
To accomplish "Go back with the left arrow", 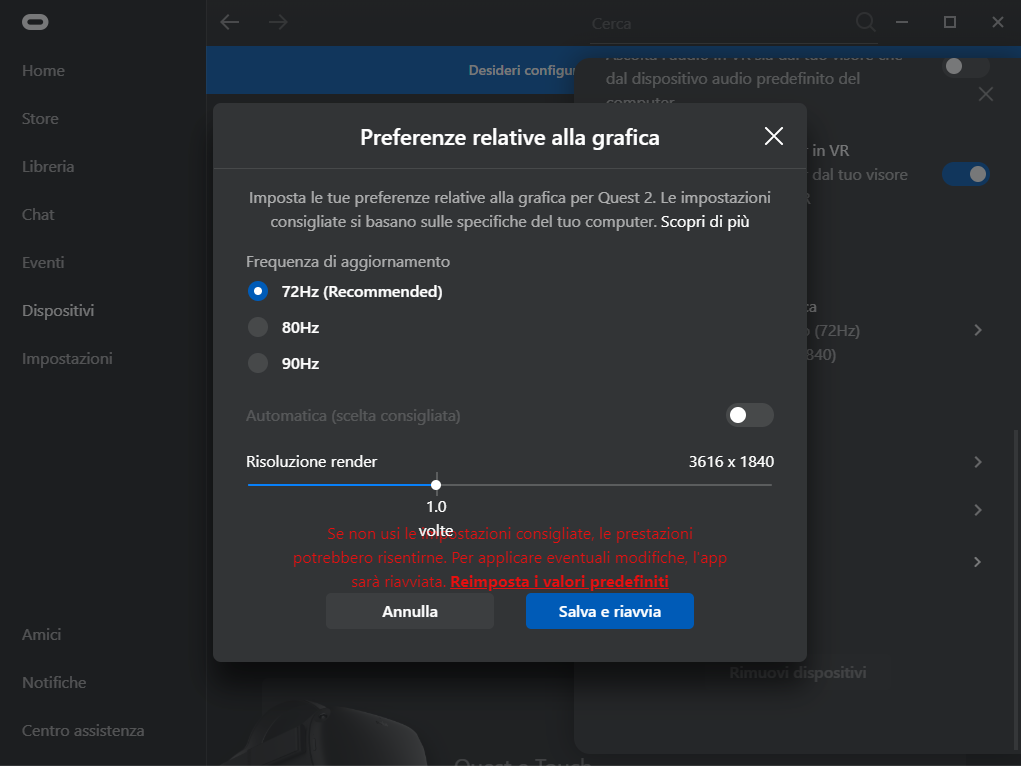I will (x=230, y=22).
